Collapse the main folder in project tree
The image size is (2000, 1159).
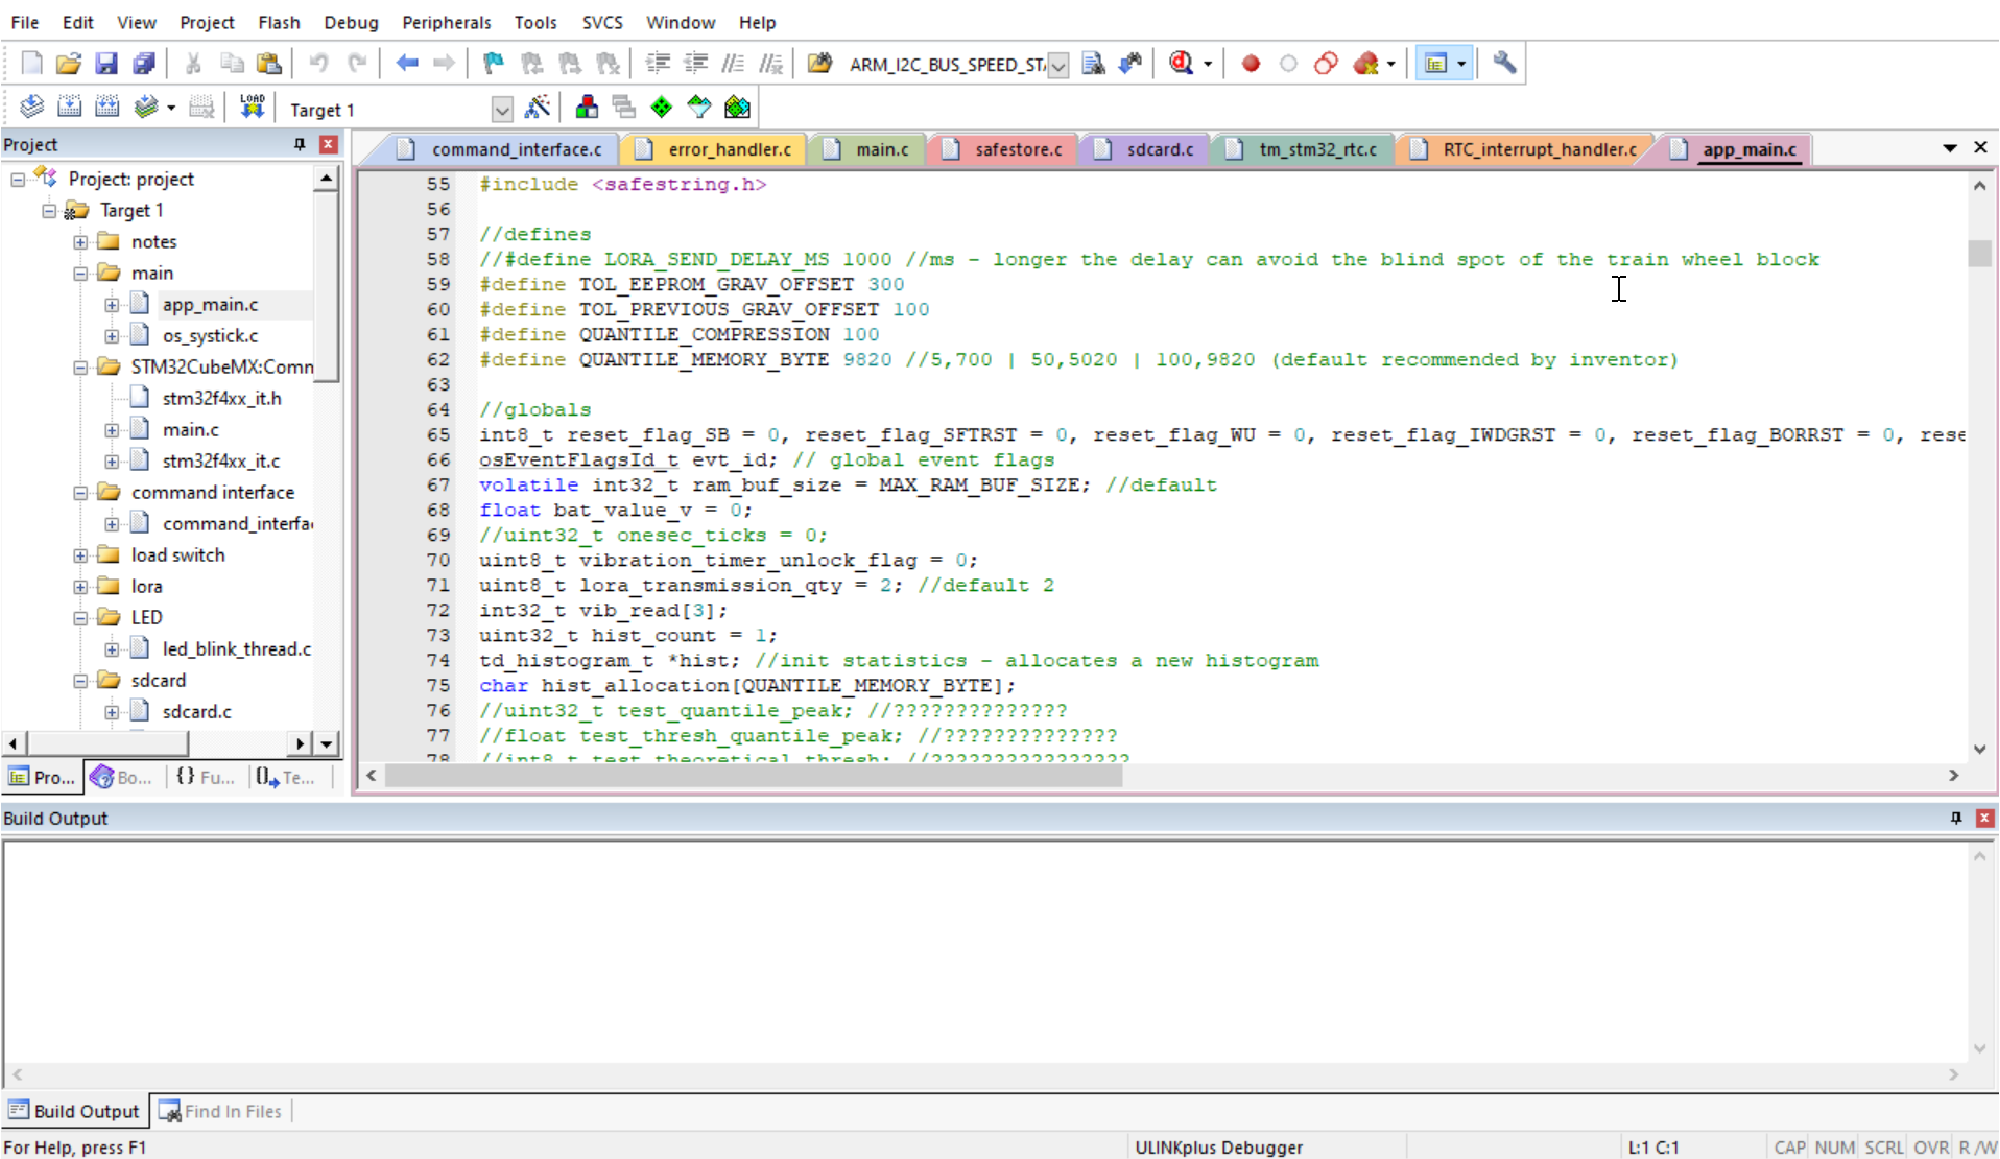pos(80,273)
